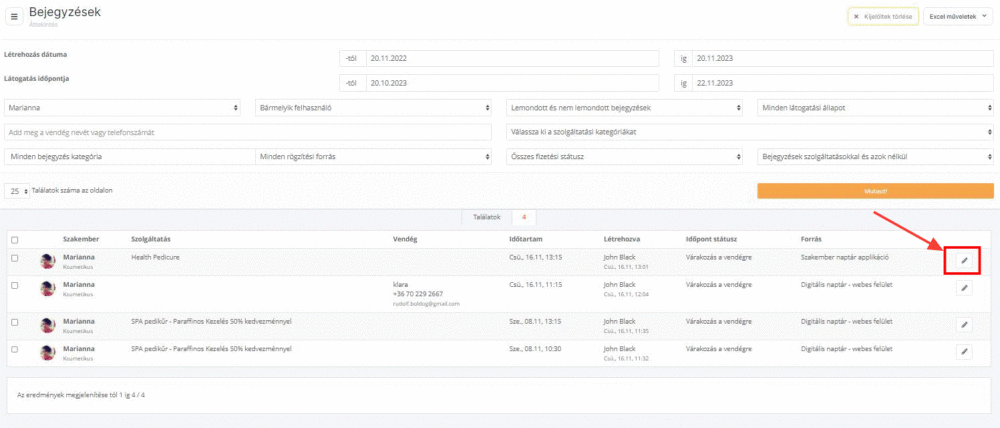Open the Minden látogatási állapot dropdown
The height and width of the screenshot is (428, 1000).
tap(876, 108)
